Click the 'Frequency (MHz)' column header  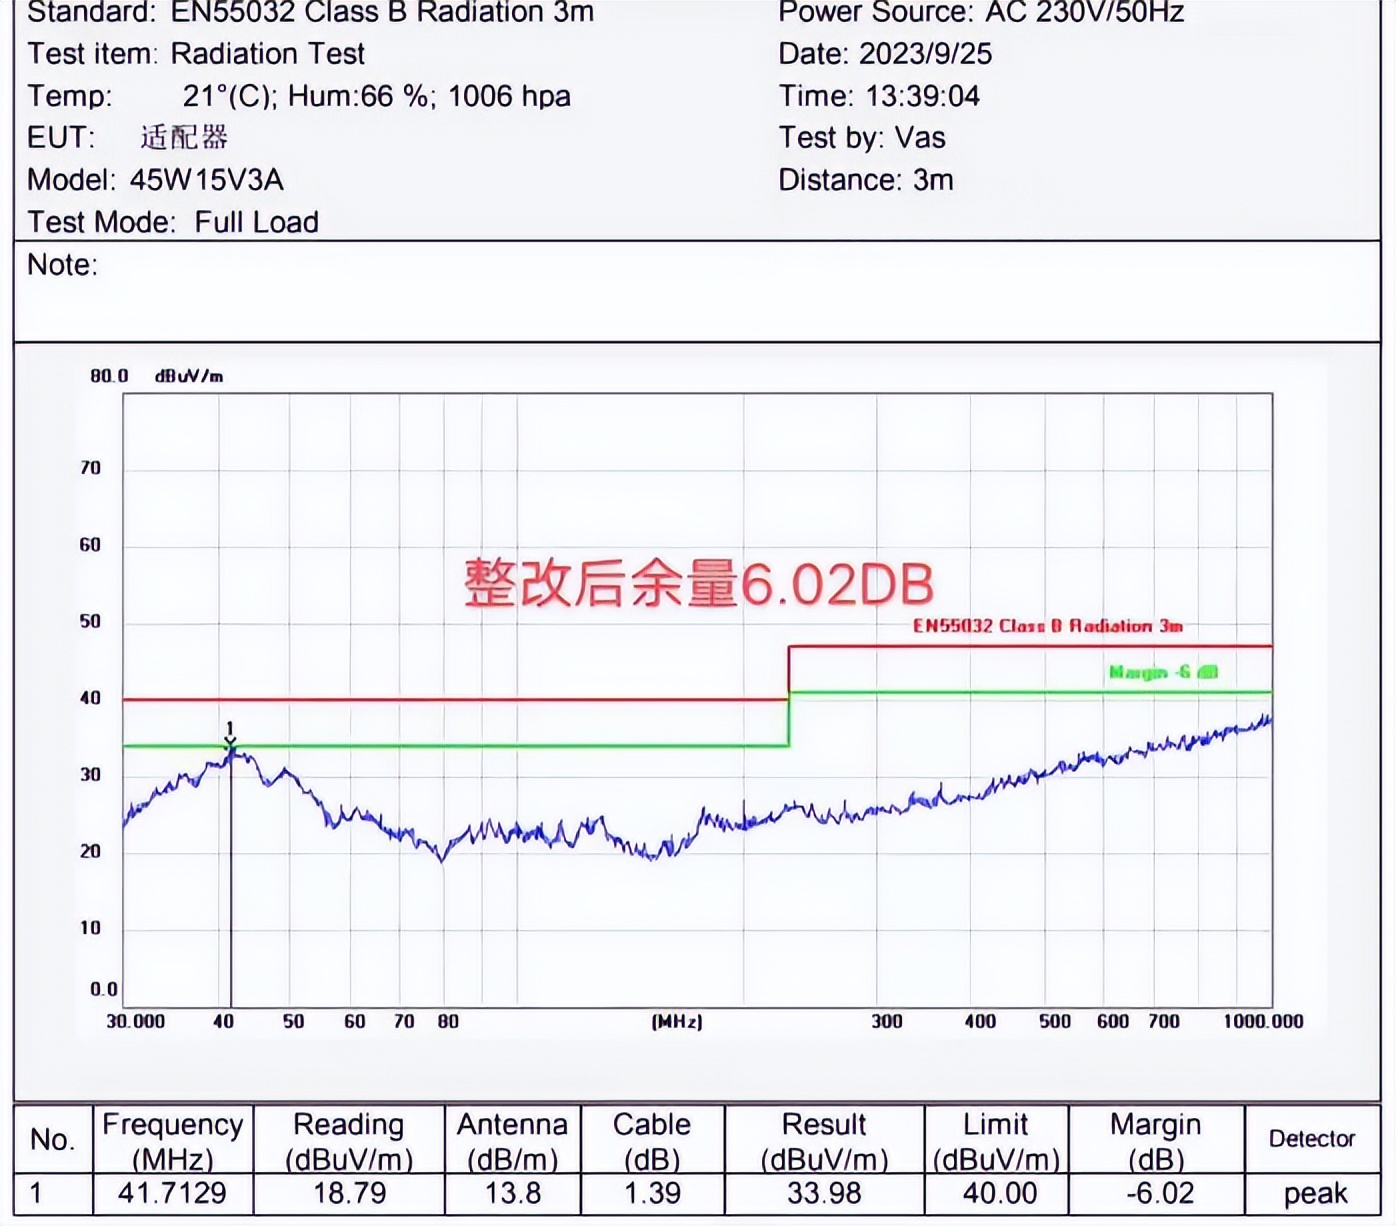pyautogui.click(x=173, y=1141)
